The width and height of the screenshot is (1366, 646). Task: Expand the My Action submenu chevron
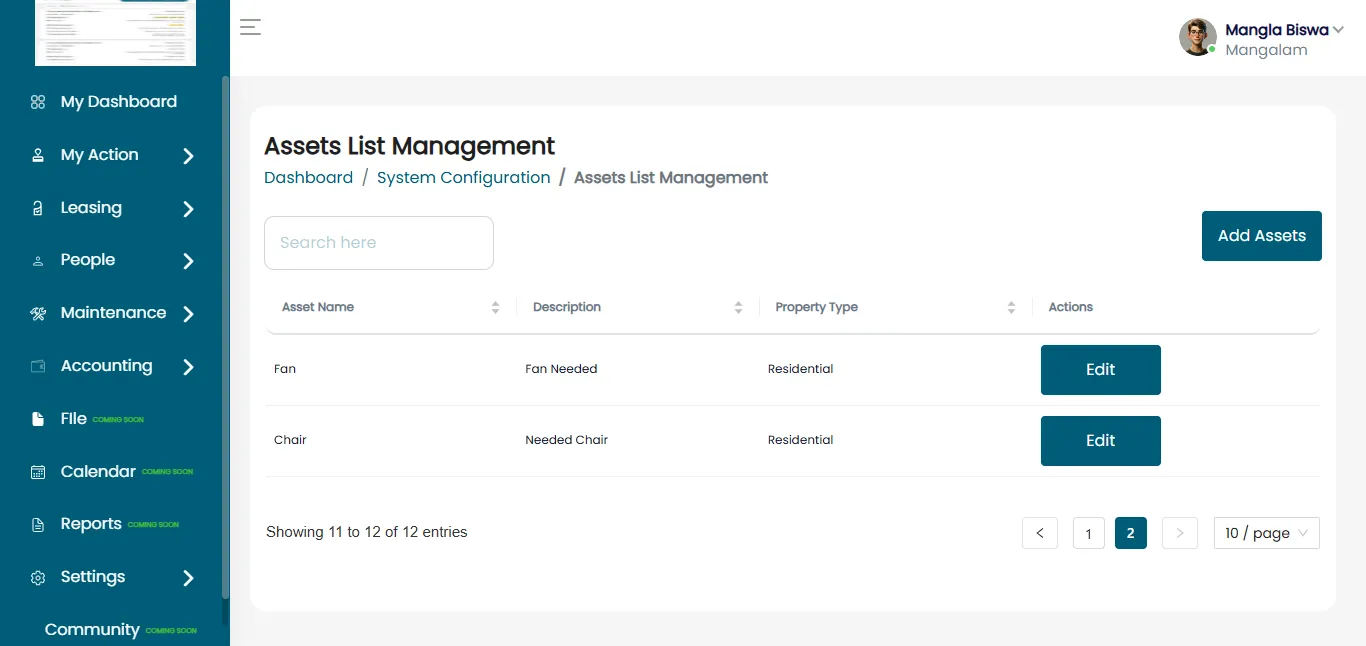point(188,156)
